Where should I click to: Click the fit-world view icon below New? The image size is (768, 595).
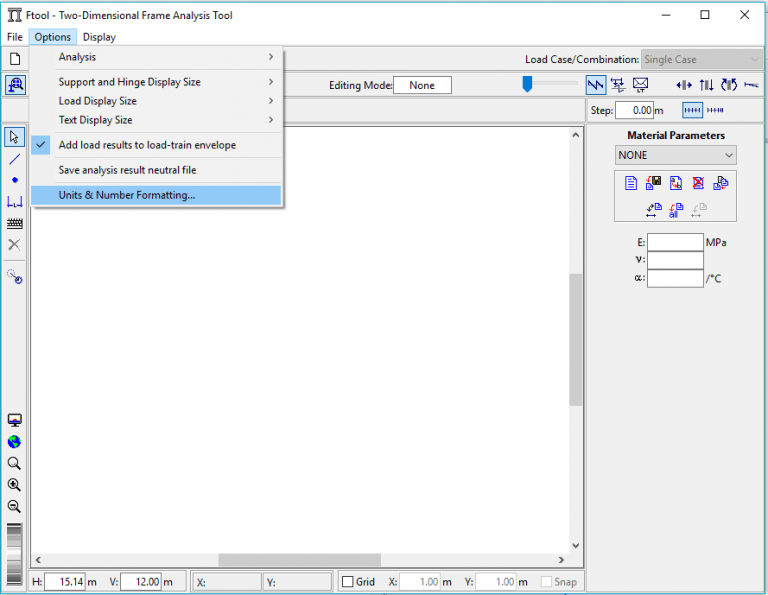tap(15, 85)
